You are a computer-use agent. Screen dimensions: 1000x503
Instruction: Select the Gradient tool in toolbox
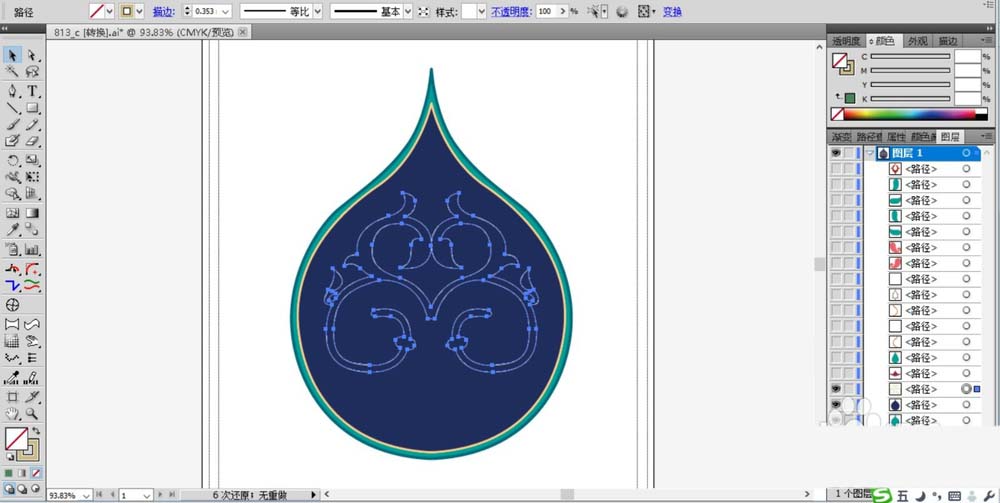coord(32,214)
